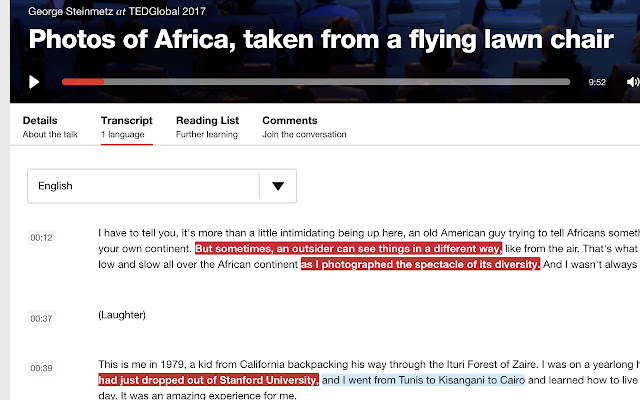This screenshot has width=640, height=400.
Task: Click the '(Laughter)' transcript line
Action: point(122,315)
